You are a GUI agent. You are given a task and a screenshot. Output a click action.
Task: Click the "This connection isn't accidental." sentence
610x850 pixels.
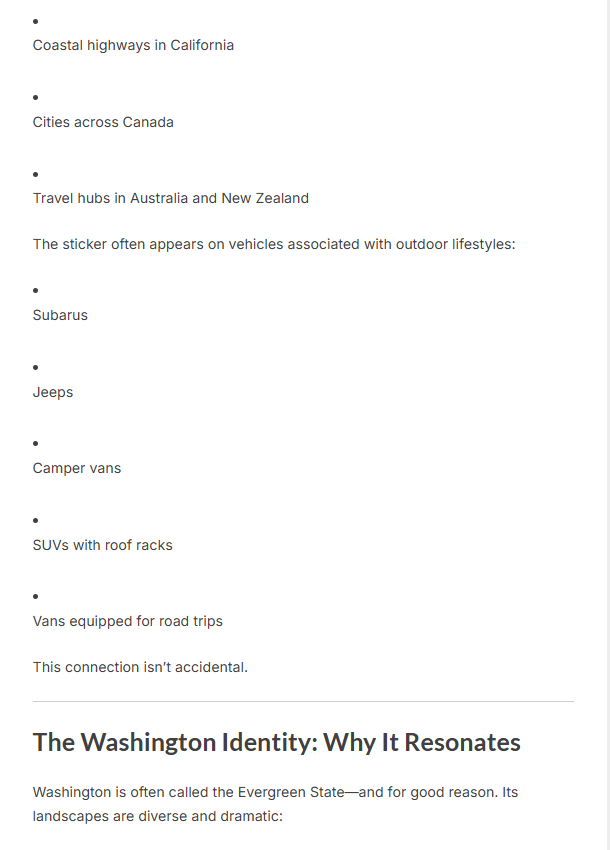[x=140, y=667]
